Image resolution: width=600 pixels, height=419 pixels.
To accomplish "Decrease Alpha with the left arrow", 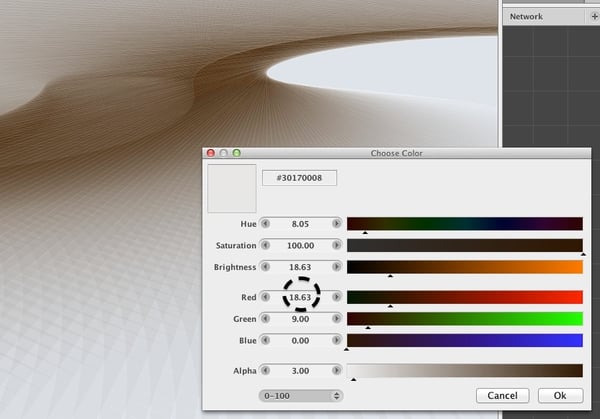I will click(265, 370).
